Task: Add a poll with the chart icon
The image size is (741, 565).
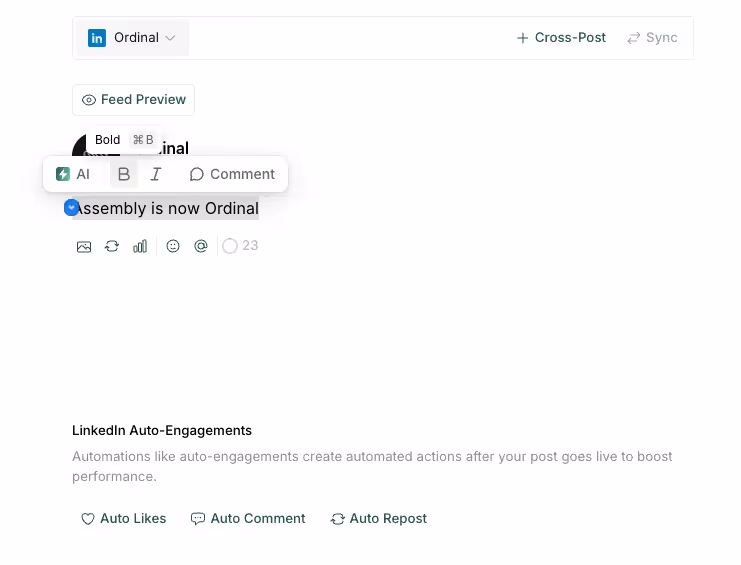Action: [x=140, y=247]
